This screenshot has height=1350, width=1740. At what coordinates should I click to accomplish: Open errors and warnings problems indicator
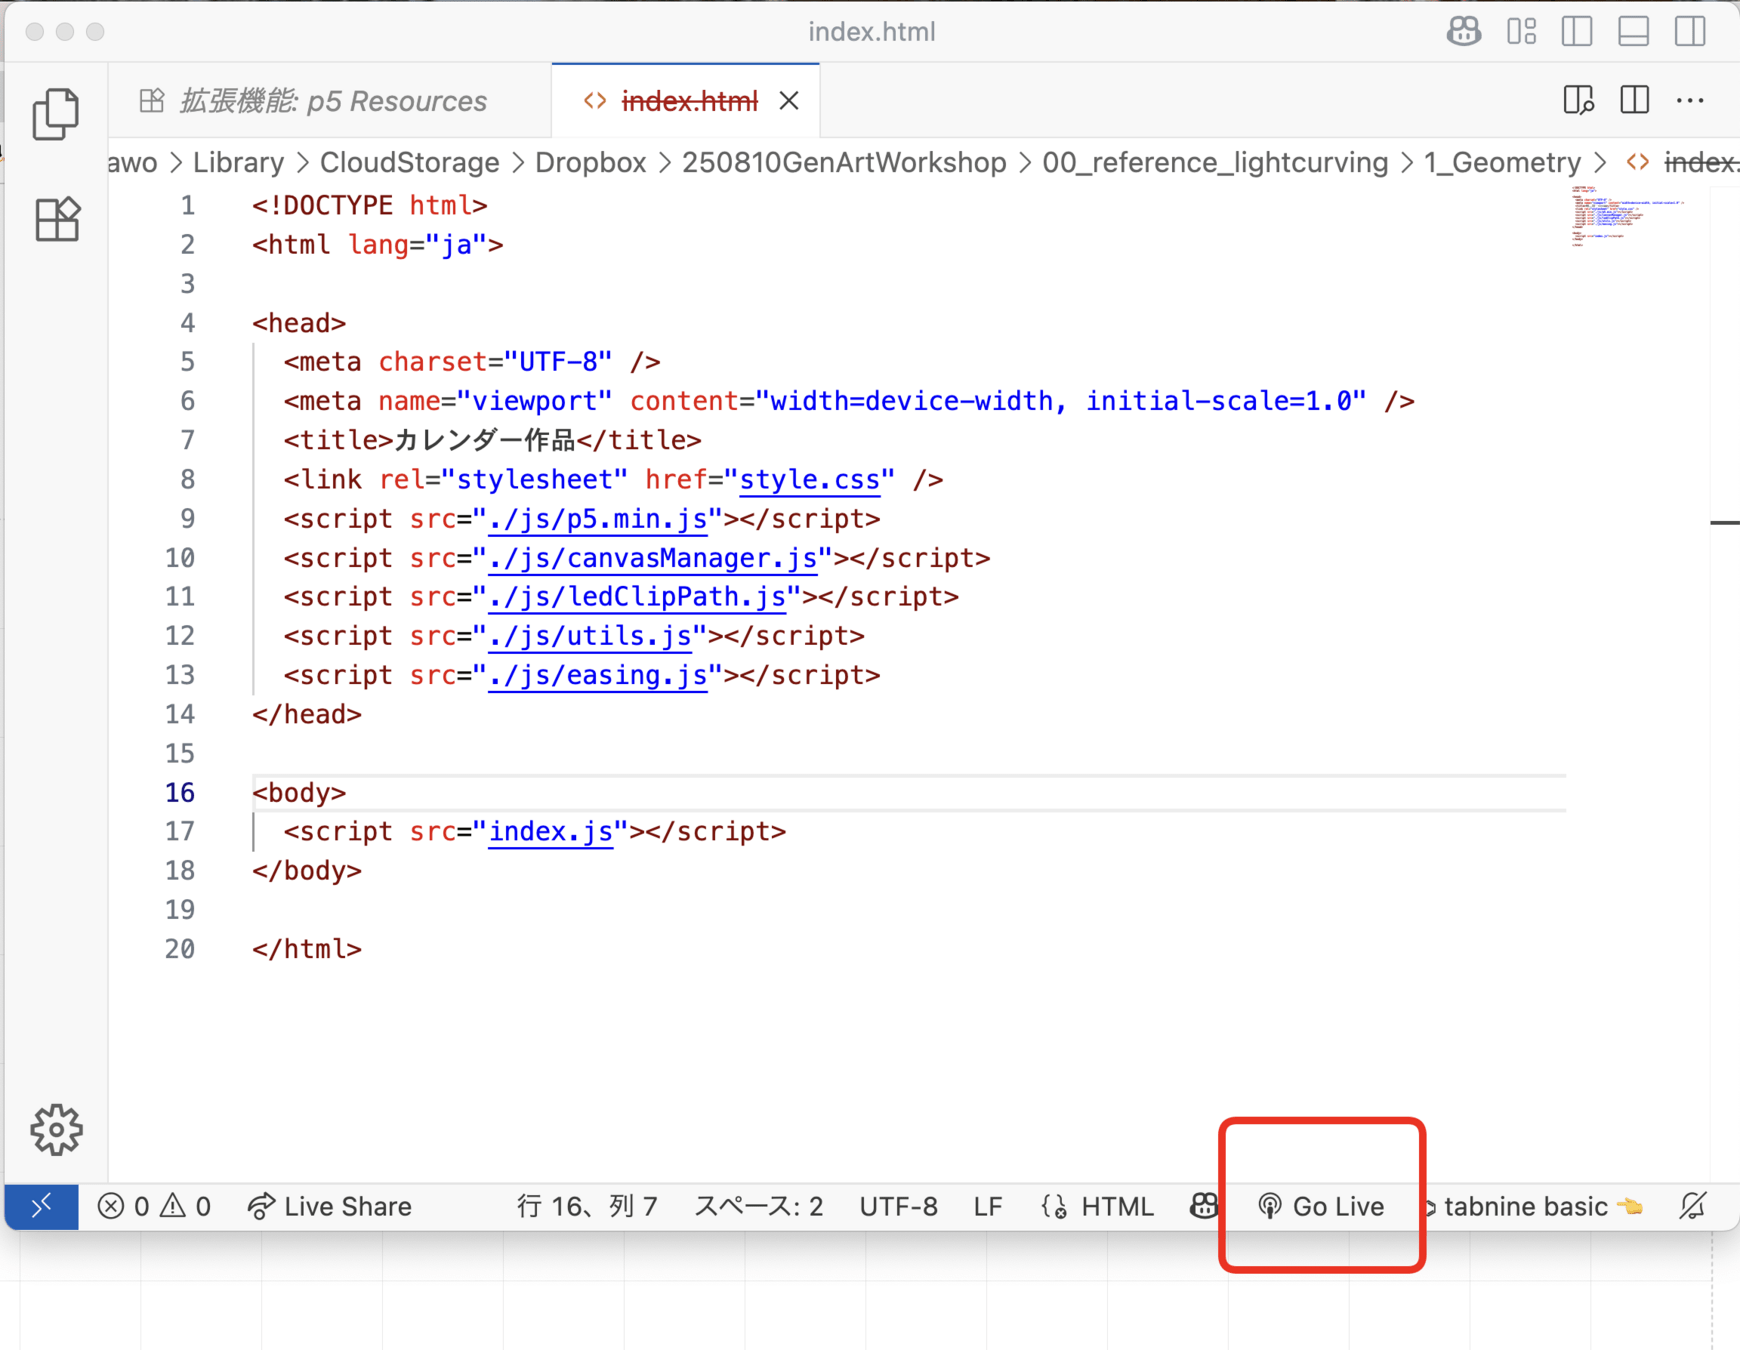pos(155,1206)
